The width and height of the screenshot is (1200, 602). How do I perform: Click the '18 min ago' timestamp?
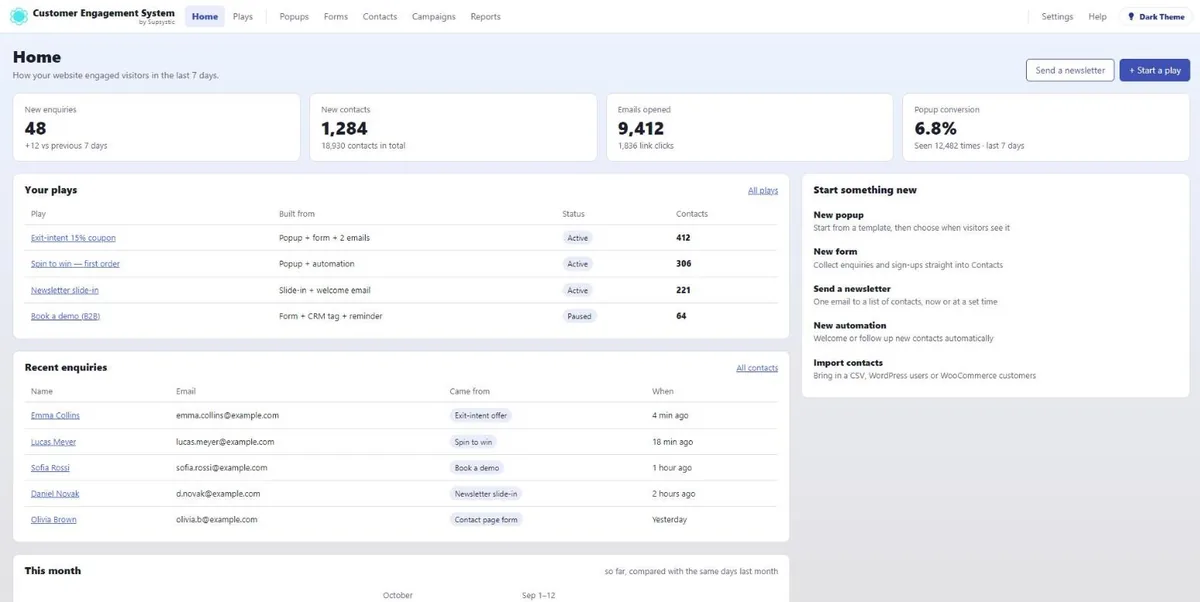[x=673, y=441]
